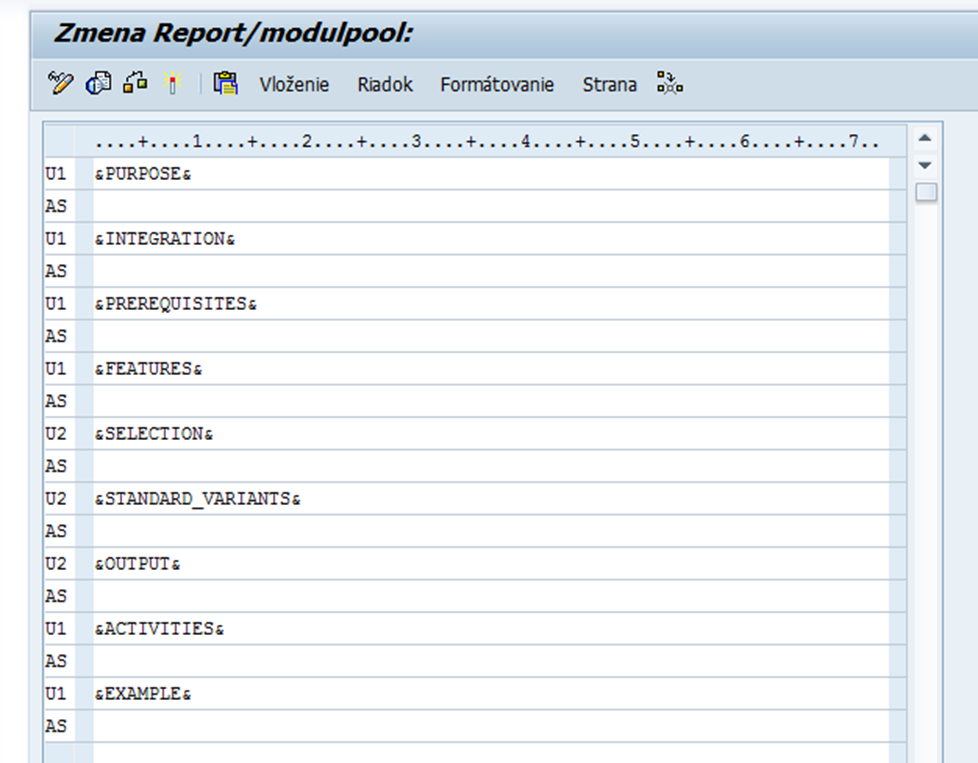Image resolution: width=978 pixels, height=763 pixels.
Task: Click the lock/unlock padlocks toolbar icon
Action: 135,84
